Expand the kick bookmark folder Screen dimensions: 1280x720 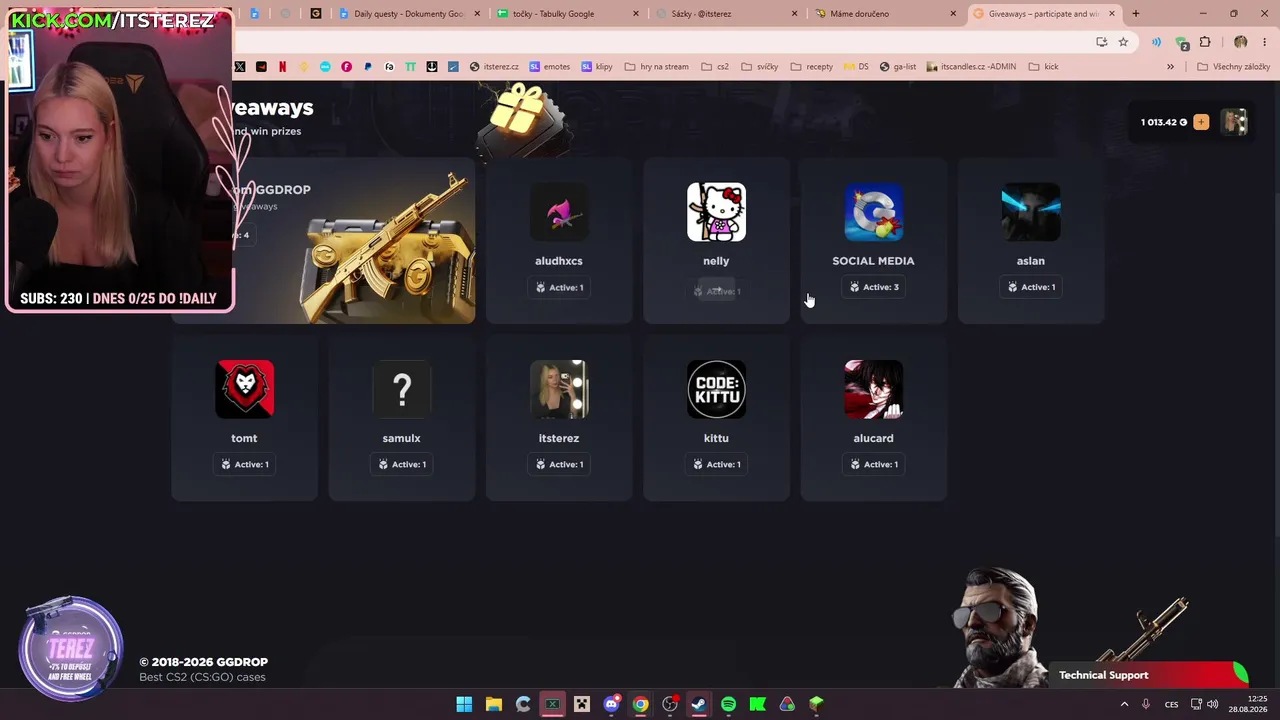coord(1042,67)
